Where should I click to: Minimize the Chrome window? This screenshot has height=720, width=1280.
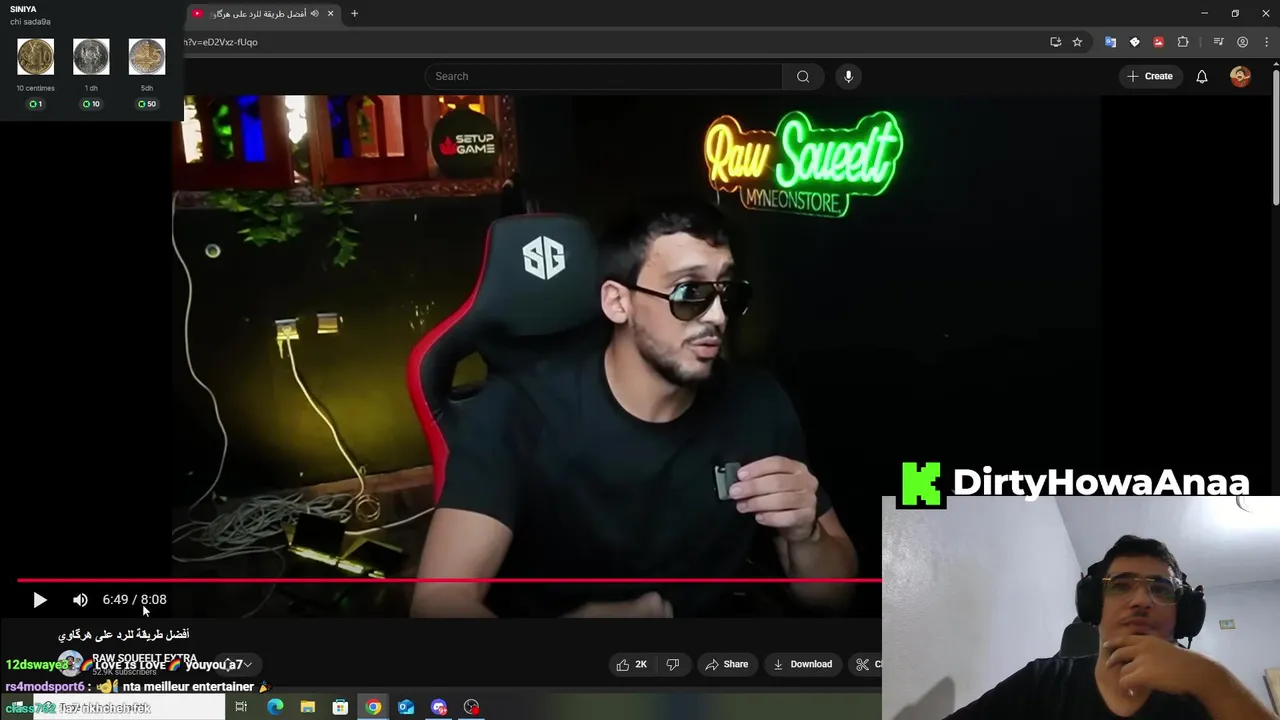click(x=1205, y=14)
